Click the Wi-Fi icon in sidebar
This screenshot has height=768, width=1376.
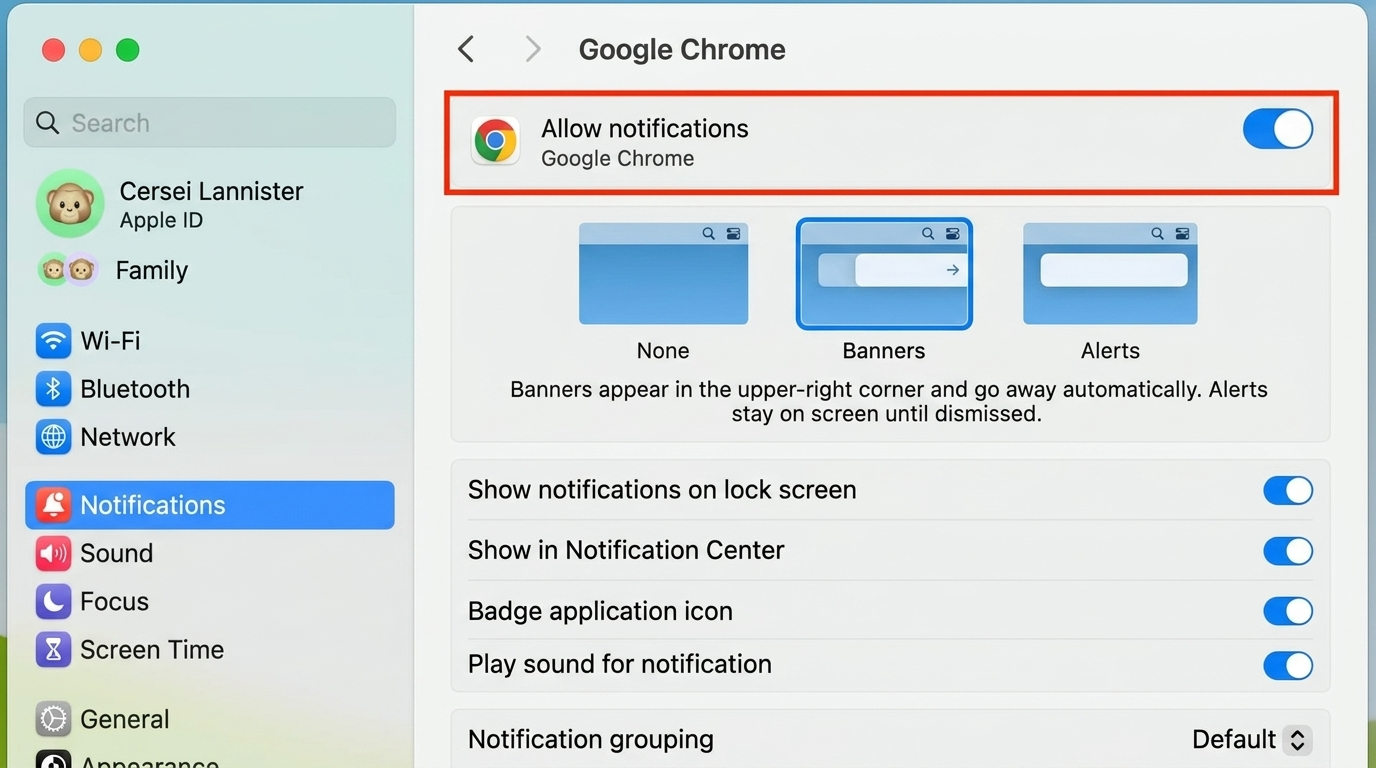click(53, 341)
